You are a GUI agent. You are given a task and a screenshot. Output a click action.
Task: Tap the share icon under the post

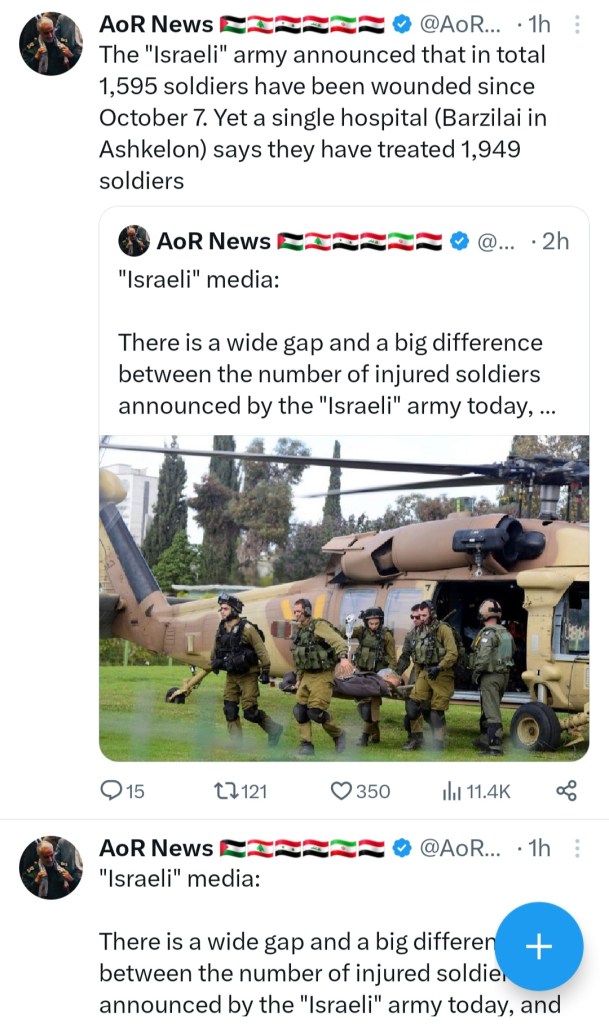[566, 790]
